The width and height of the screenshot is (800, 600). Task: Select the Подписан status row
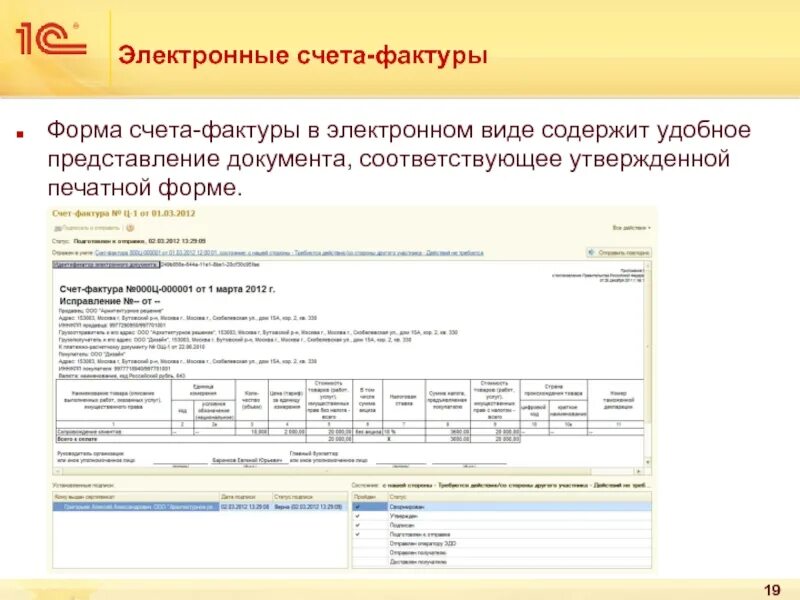coord(502,526)
